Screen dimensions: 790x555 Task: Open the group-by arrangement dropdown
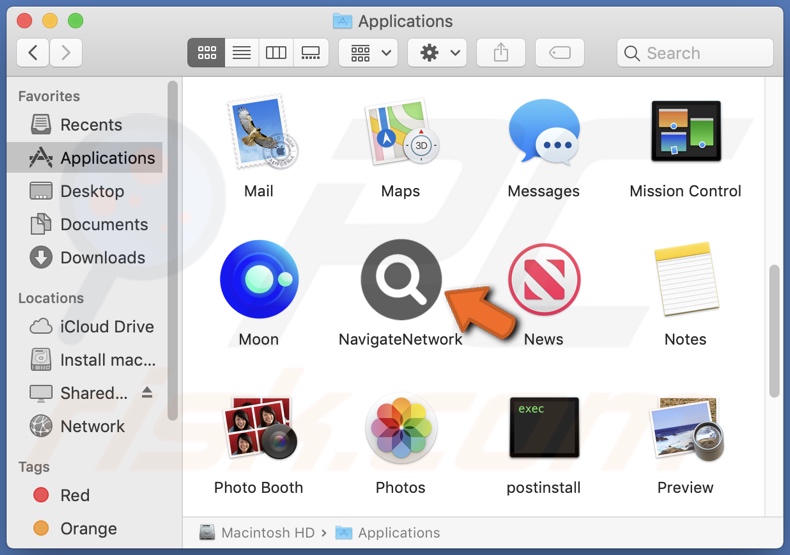368,52
